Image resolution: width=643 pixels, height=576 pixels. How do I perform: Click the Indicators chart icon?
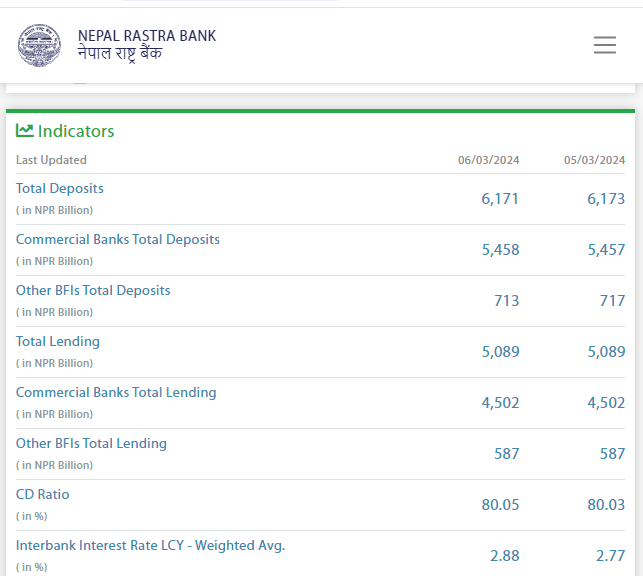[25, 131]
